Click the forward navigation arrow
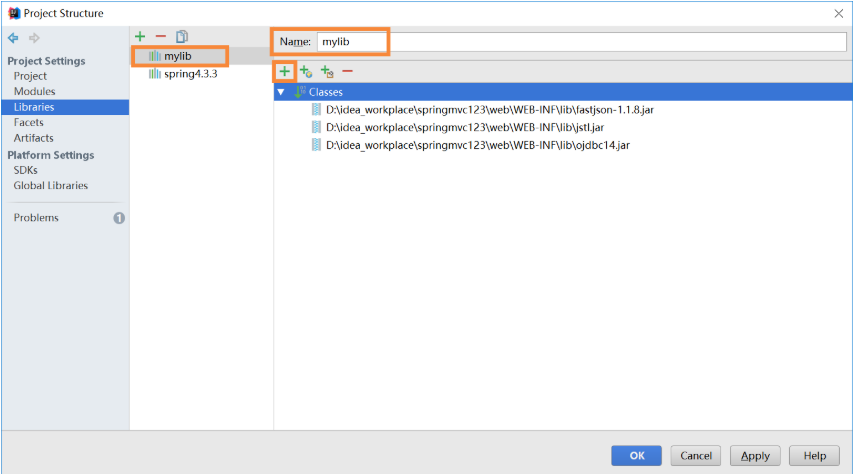 [x=34, y=38]
